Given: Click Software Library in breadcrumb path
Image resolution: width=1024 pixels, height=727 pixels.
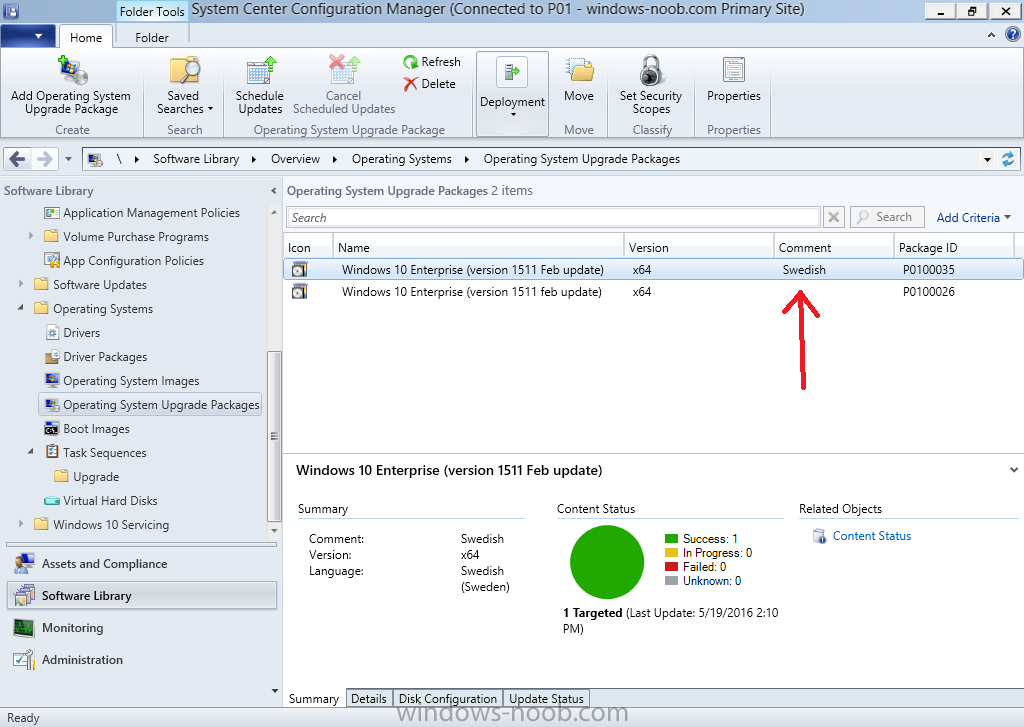Looking at the screenshot, I should [196, 159].
